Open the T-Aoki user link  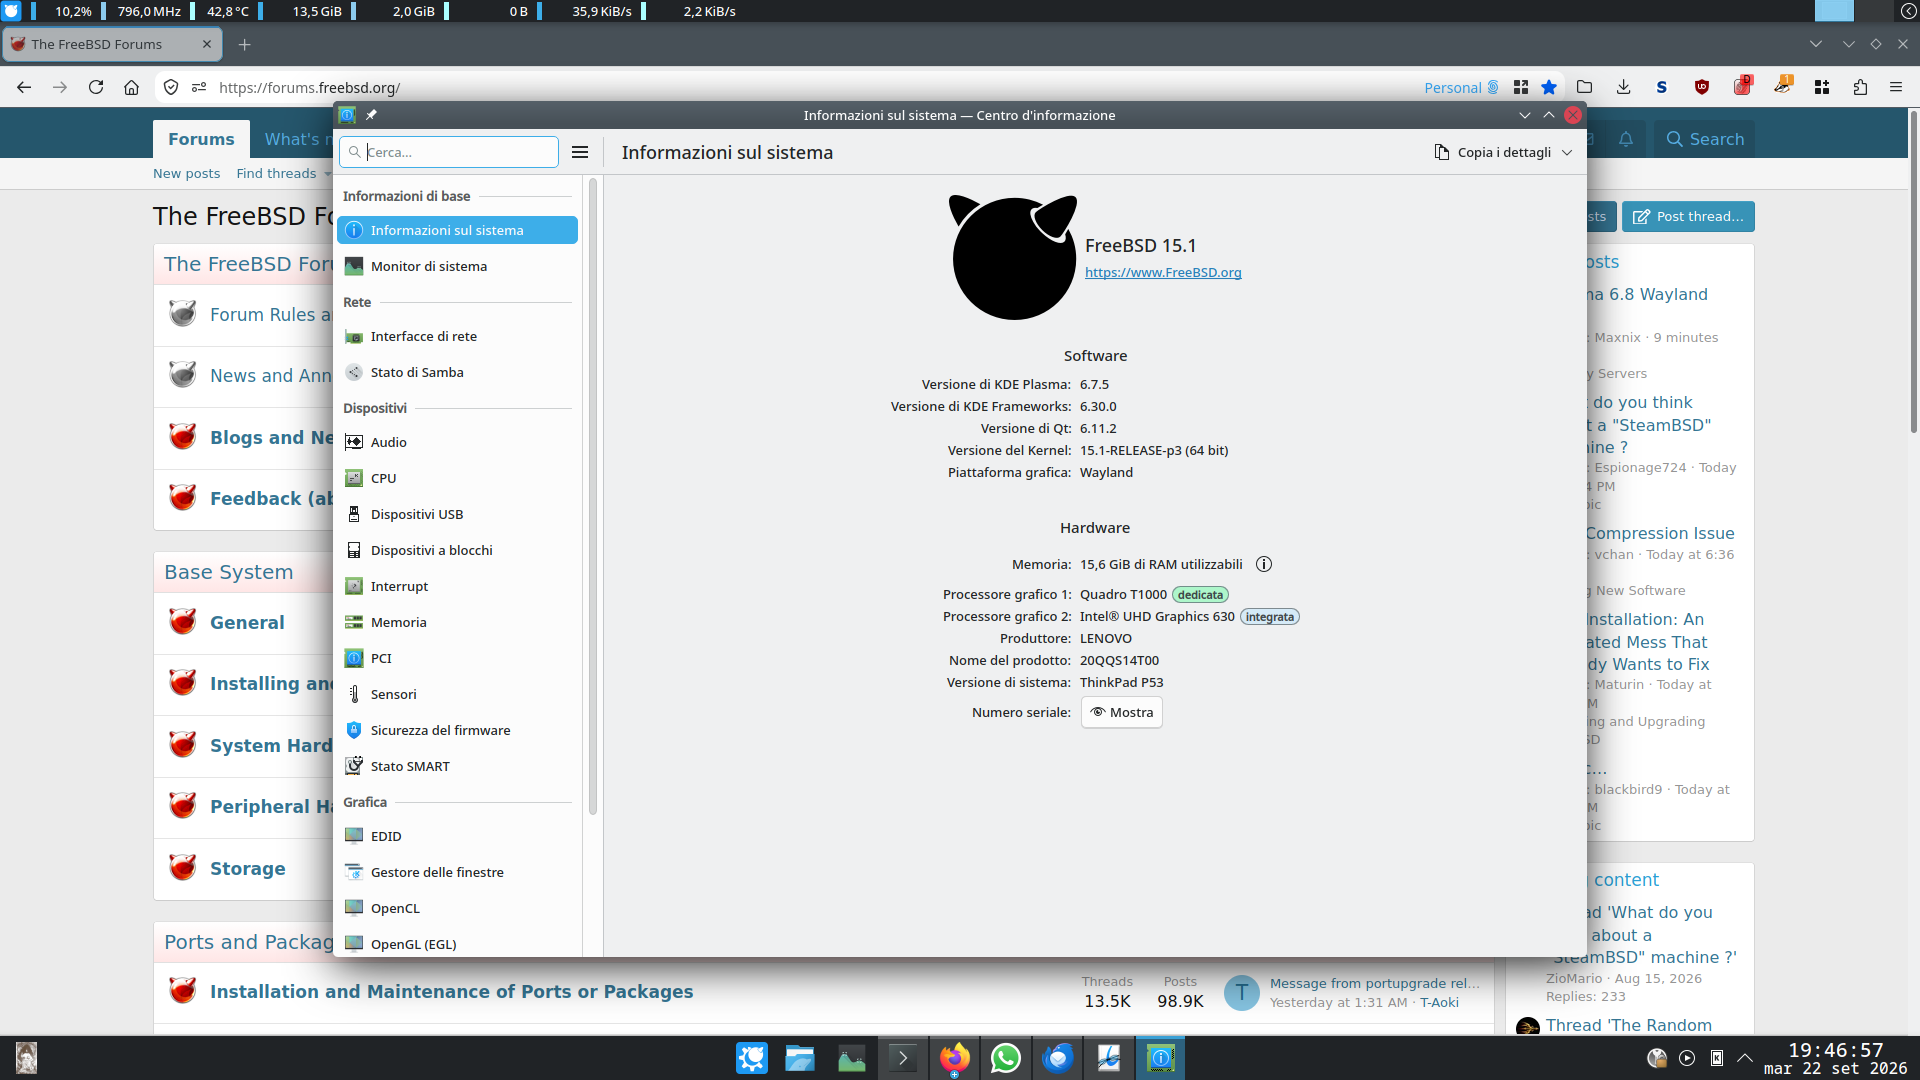coord(1439,1002)
